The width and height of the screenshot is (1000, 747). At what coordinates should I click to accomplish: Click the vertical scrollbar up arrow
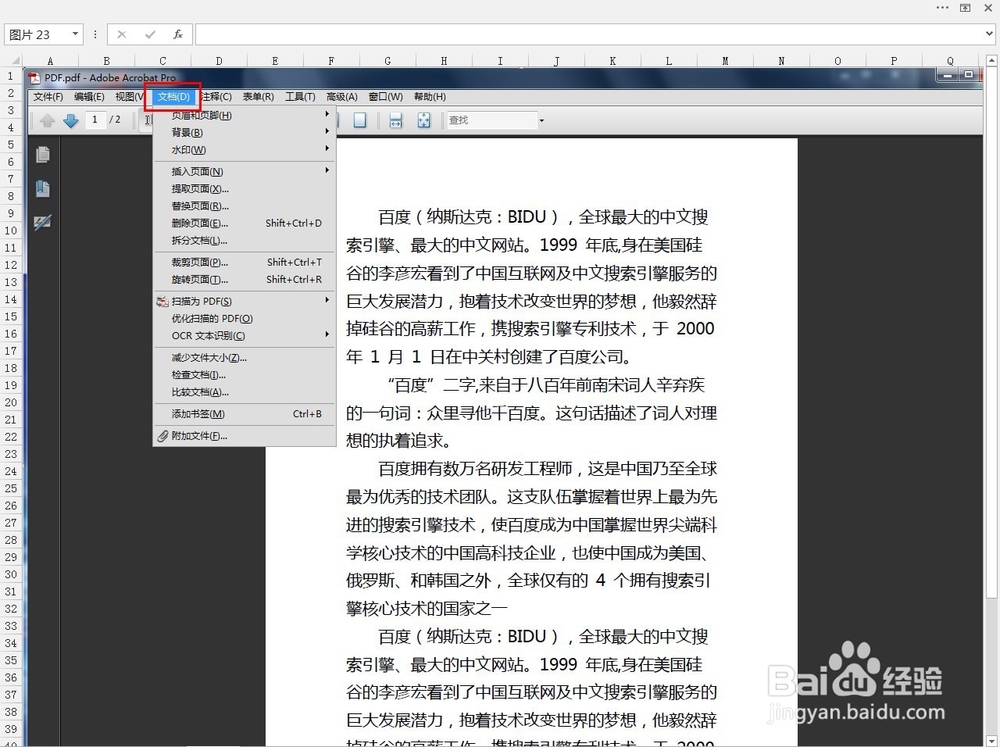tap(991, 61)
